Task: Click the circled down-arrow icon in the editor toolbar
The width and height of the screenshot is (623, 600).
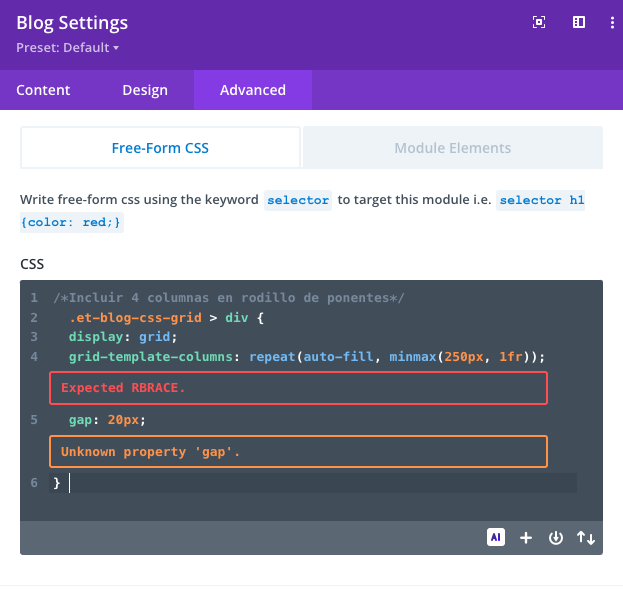Action: [556, 538]
